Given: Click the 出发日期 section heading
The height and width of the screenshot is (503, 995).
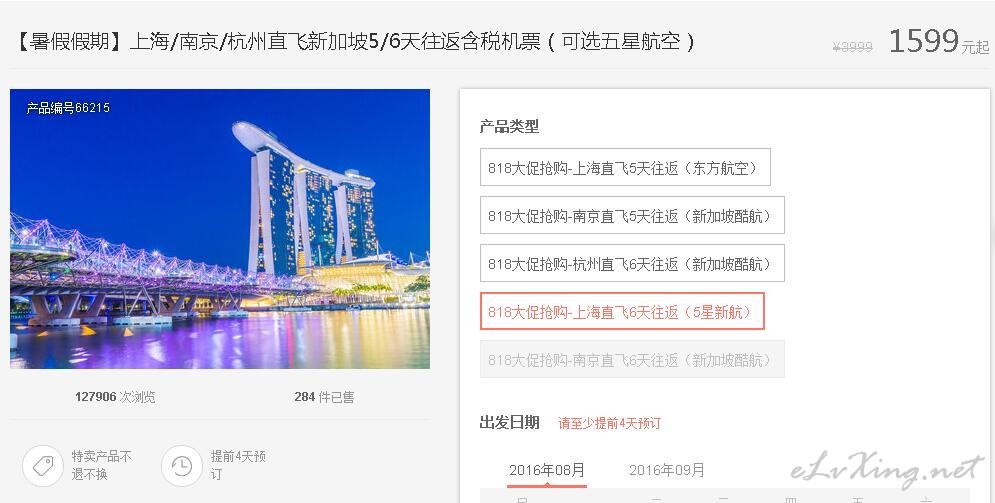Looking at the screenshot, I should [x=510, y=422].
